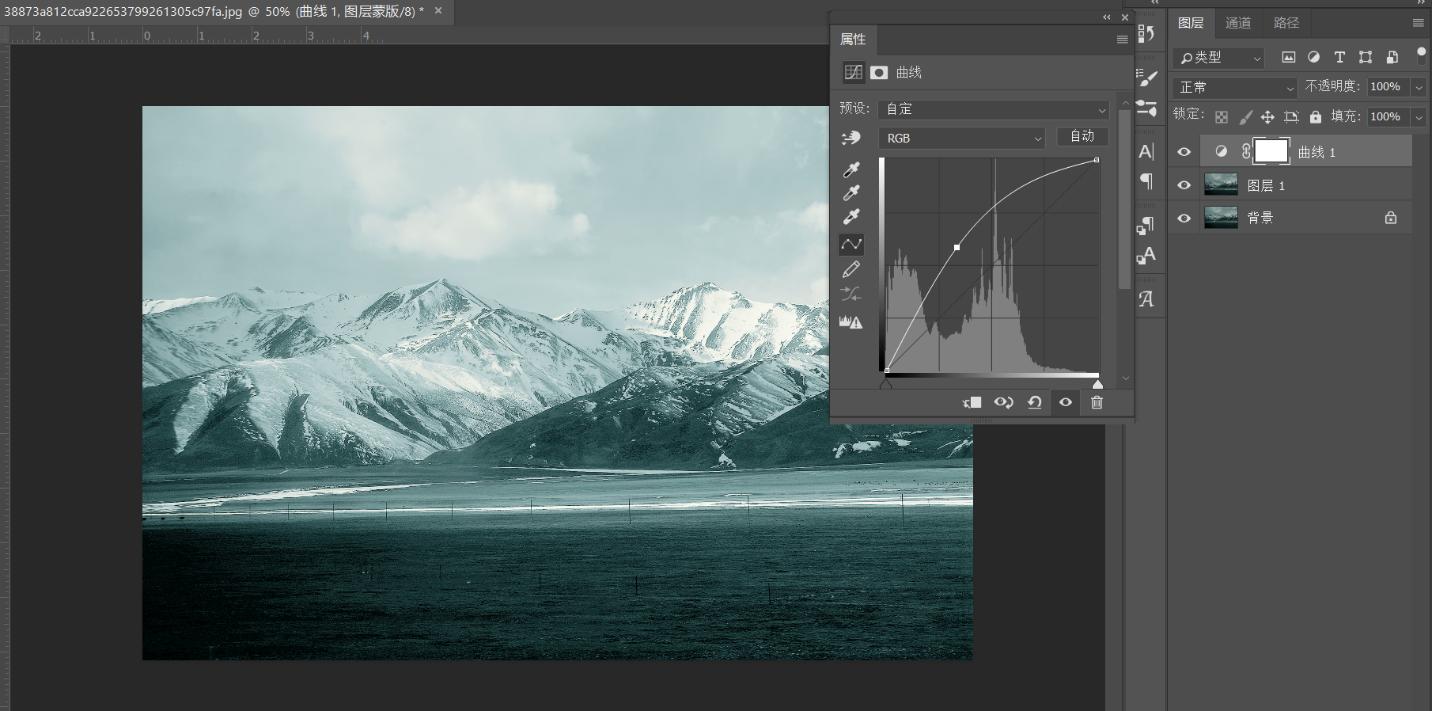Open the RGB channel dropdown
The height and width of the screenshot is (711, 1432).
point(960,137)
